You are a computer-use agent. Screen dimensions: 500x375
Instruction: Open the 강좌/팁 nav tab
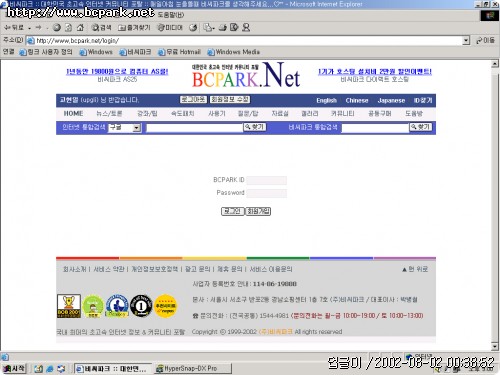tap(147, 113)
